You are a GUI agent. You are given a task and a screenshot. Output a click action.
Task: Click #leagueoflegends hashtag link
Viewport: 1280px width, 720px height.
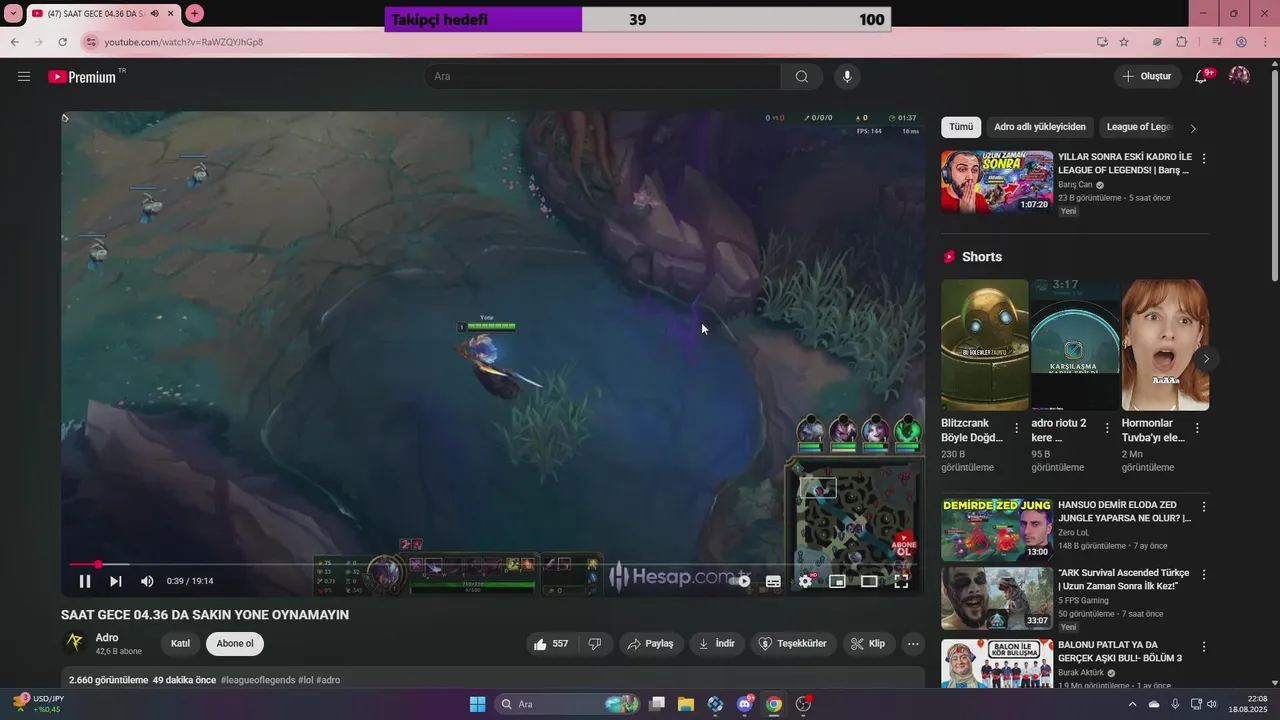258,680
